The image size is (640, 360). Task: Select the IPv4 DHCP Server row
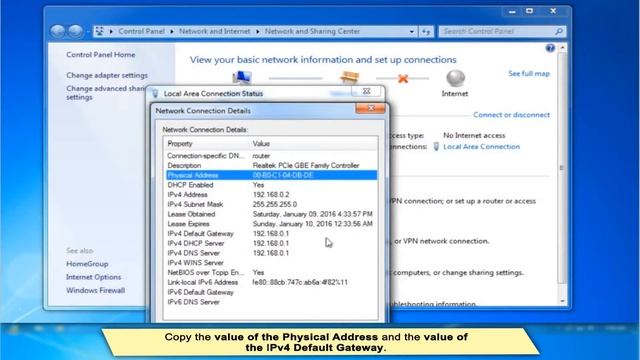pos(271,244)
